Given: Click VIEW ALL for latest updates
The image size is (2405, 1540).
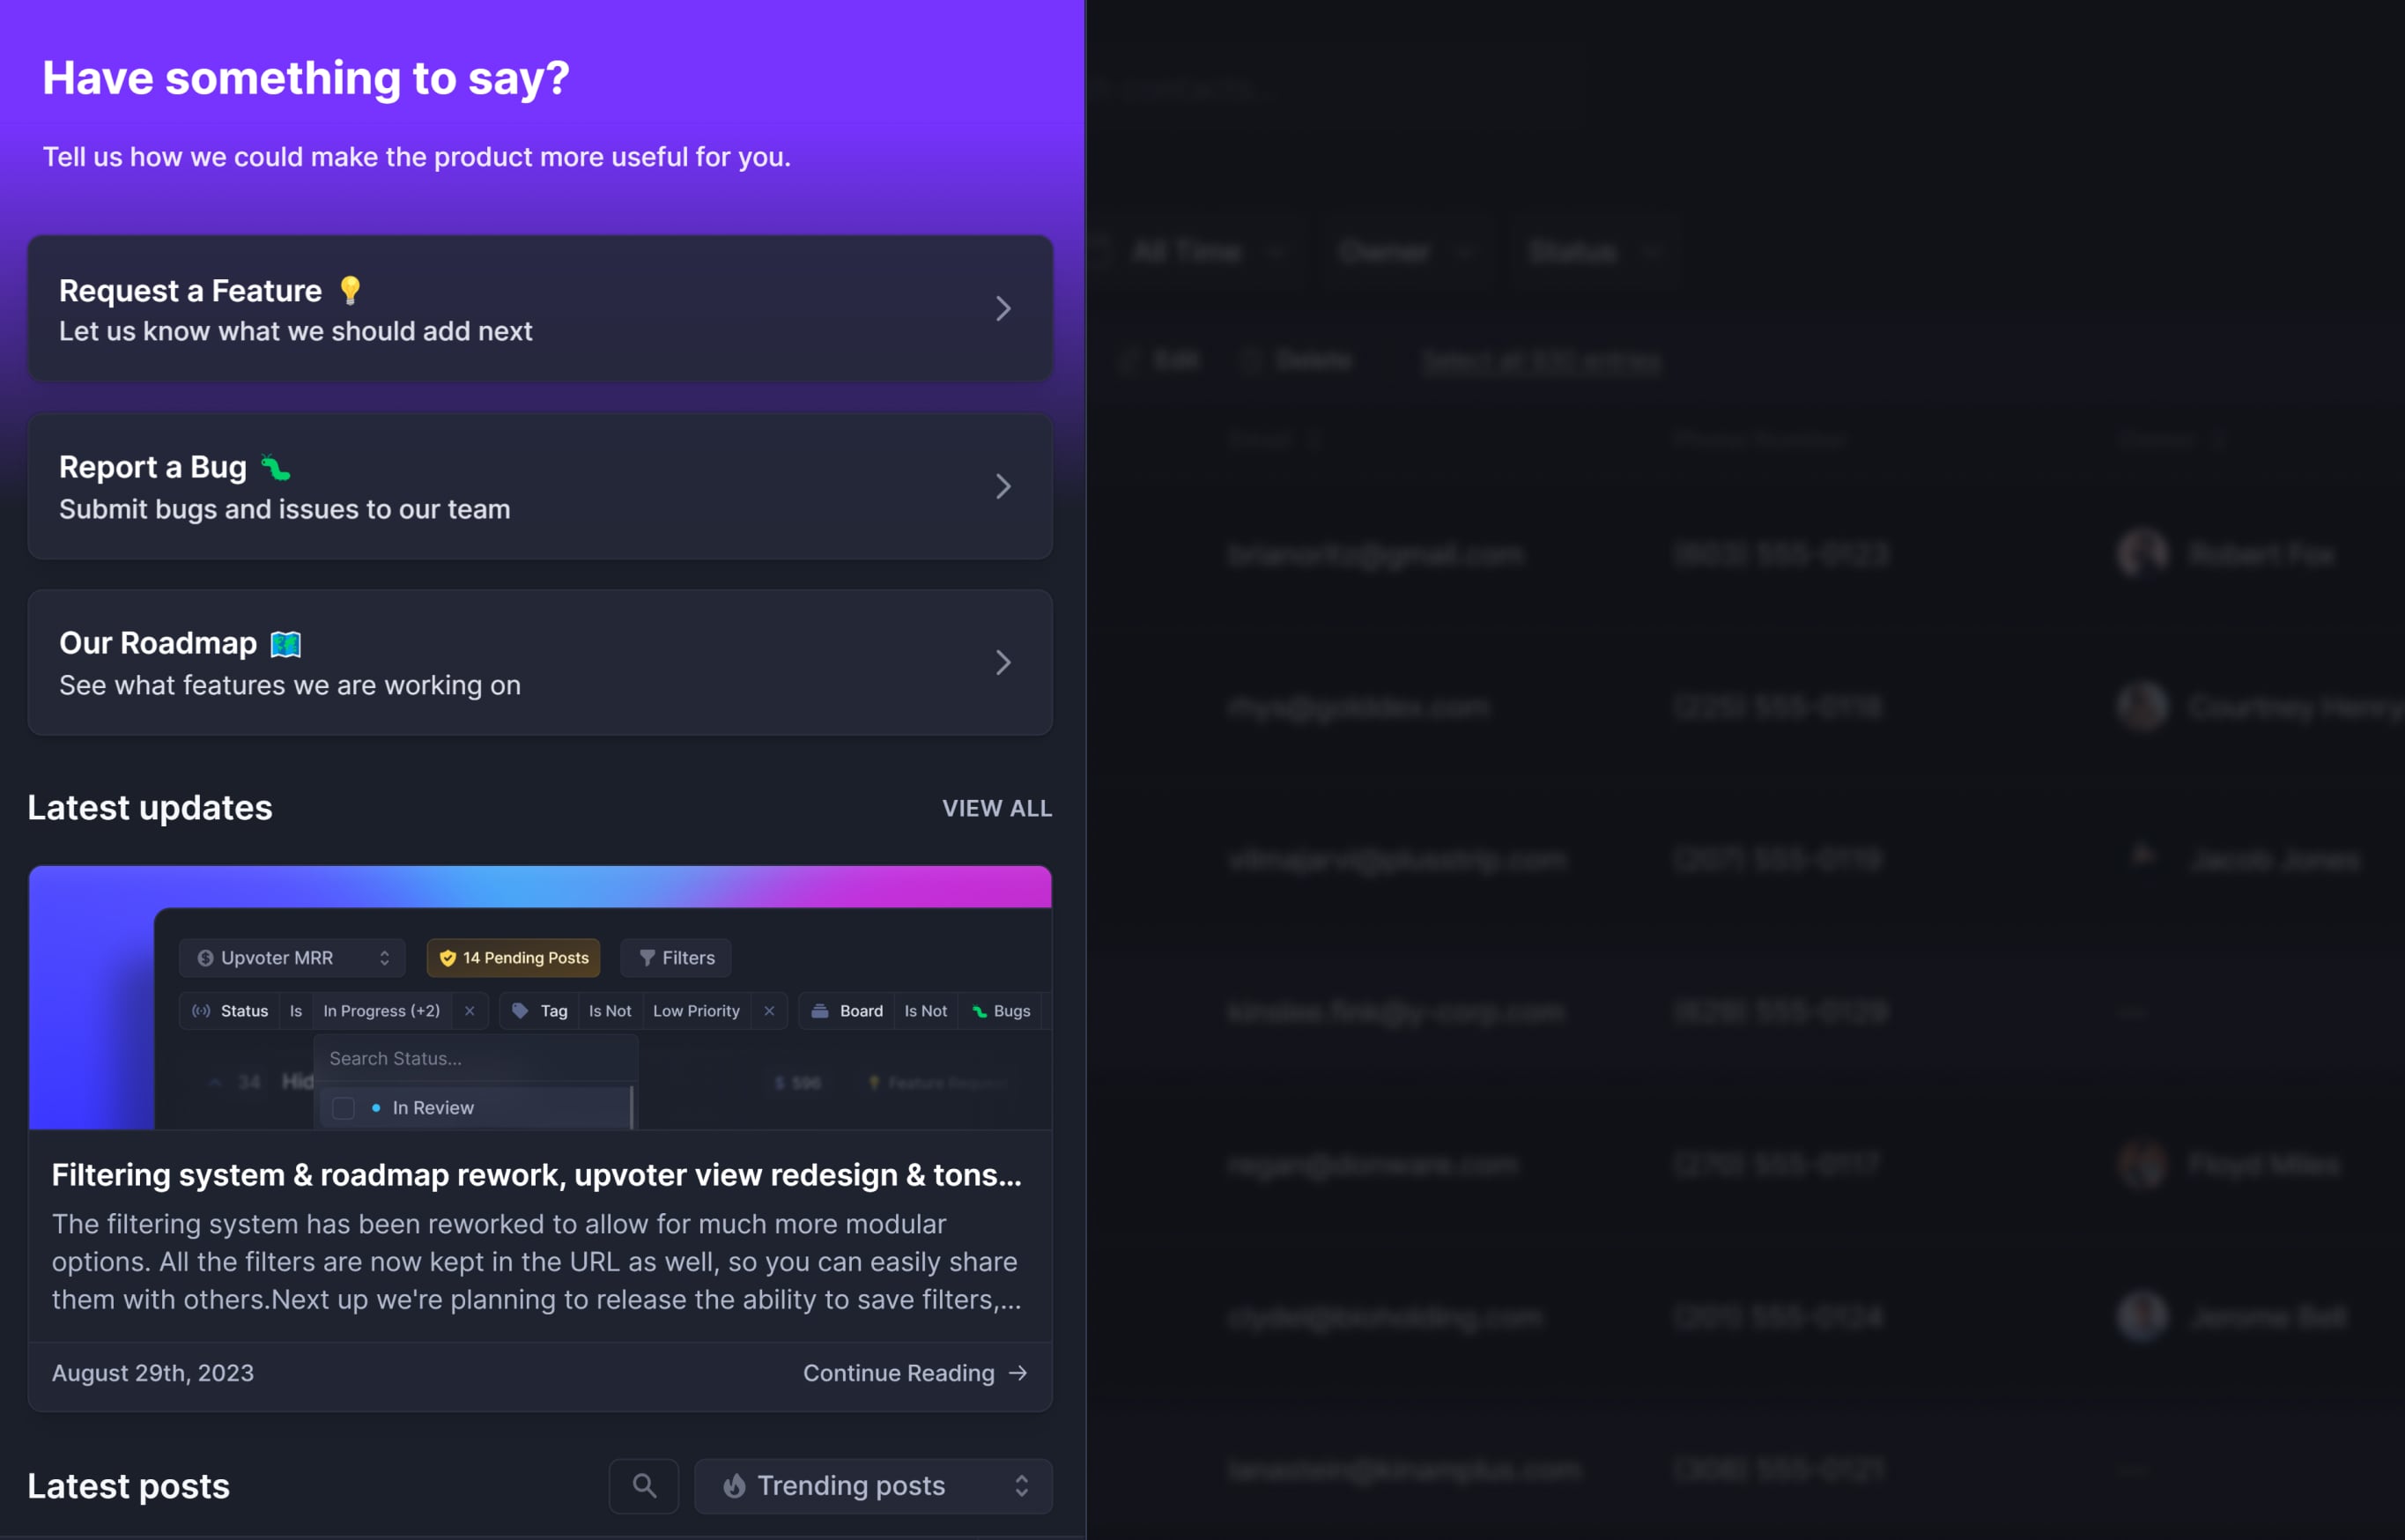Looking at the screenshot, I should point(996,808).
